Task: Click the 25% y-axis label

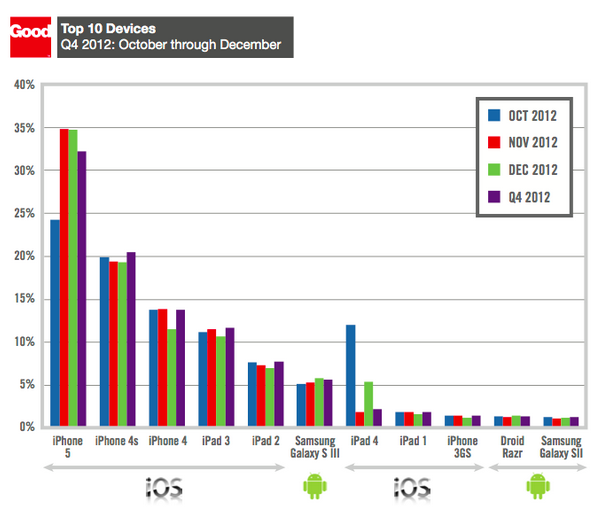Action: coord(24,213)
